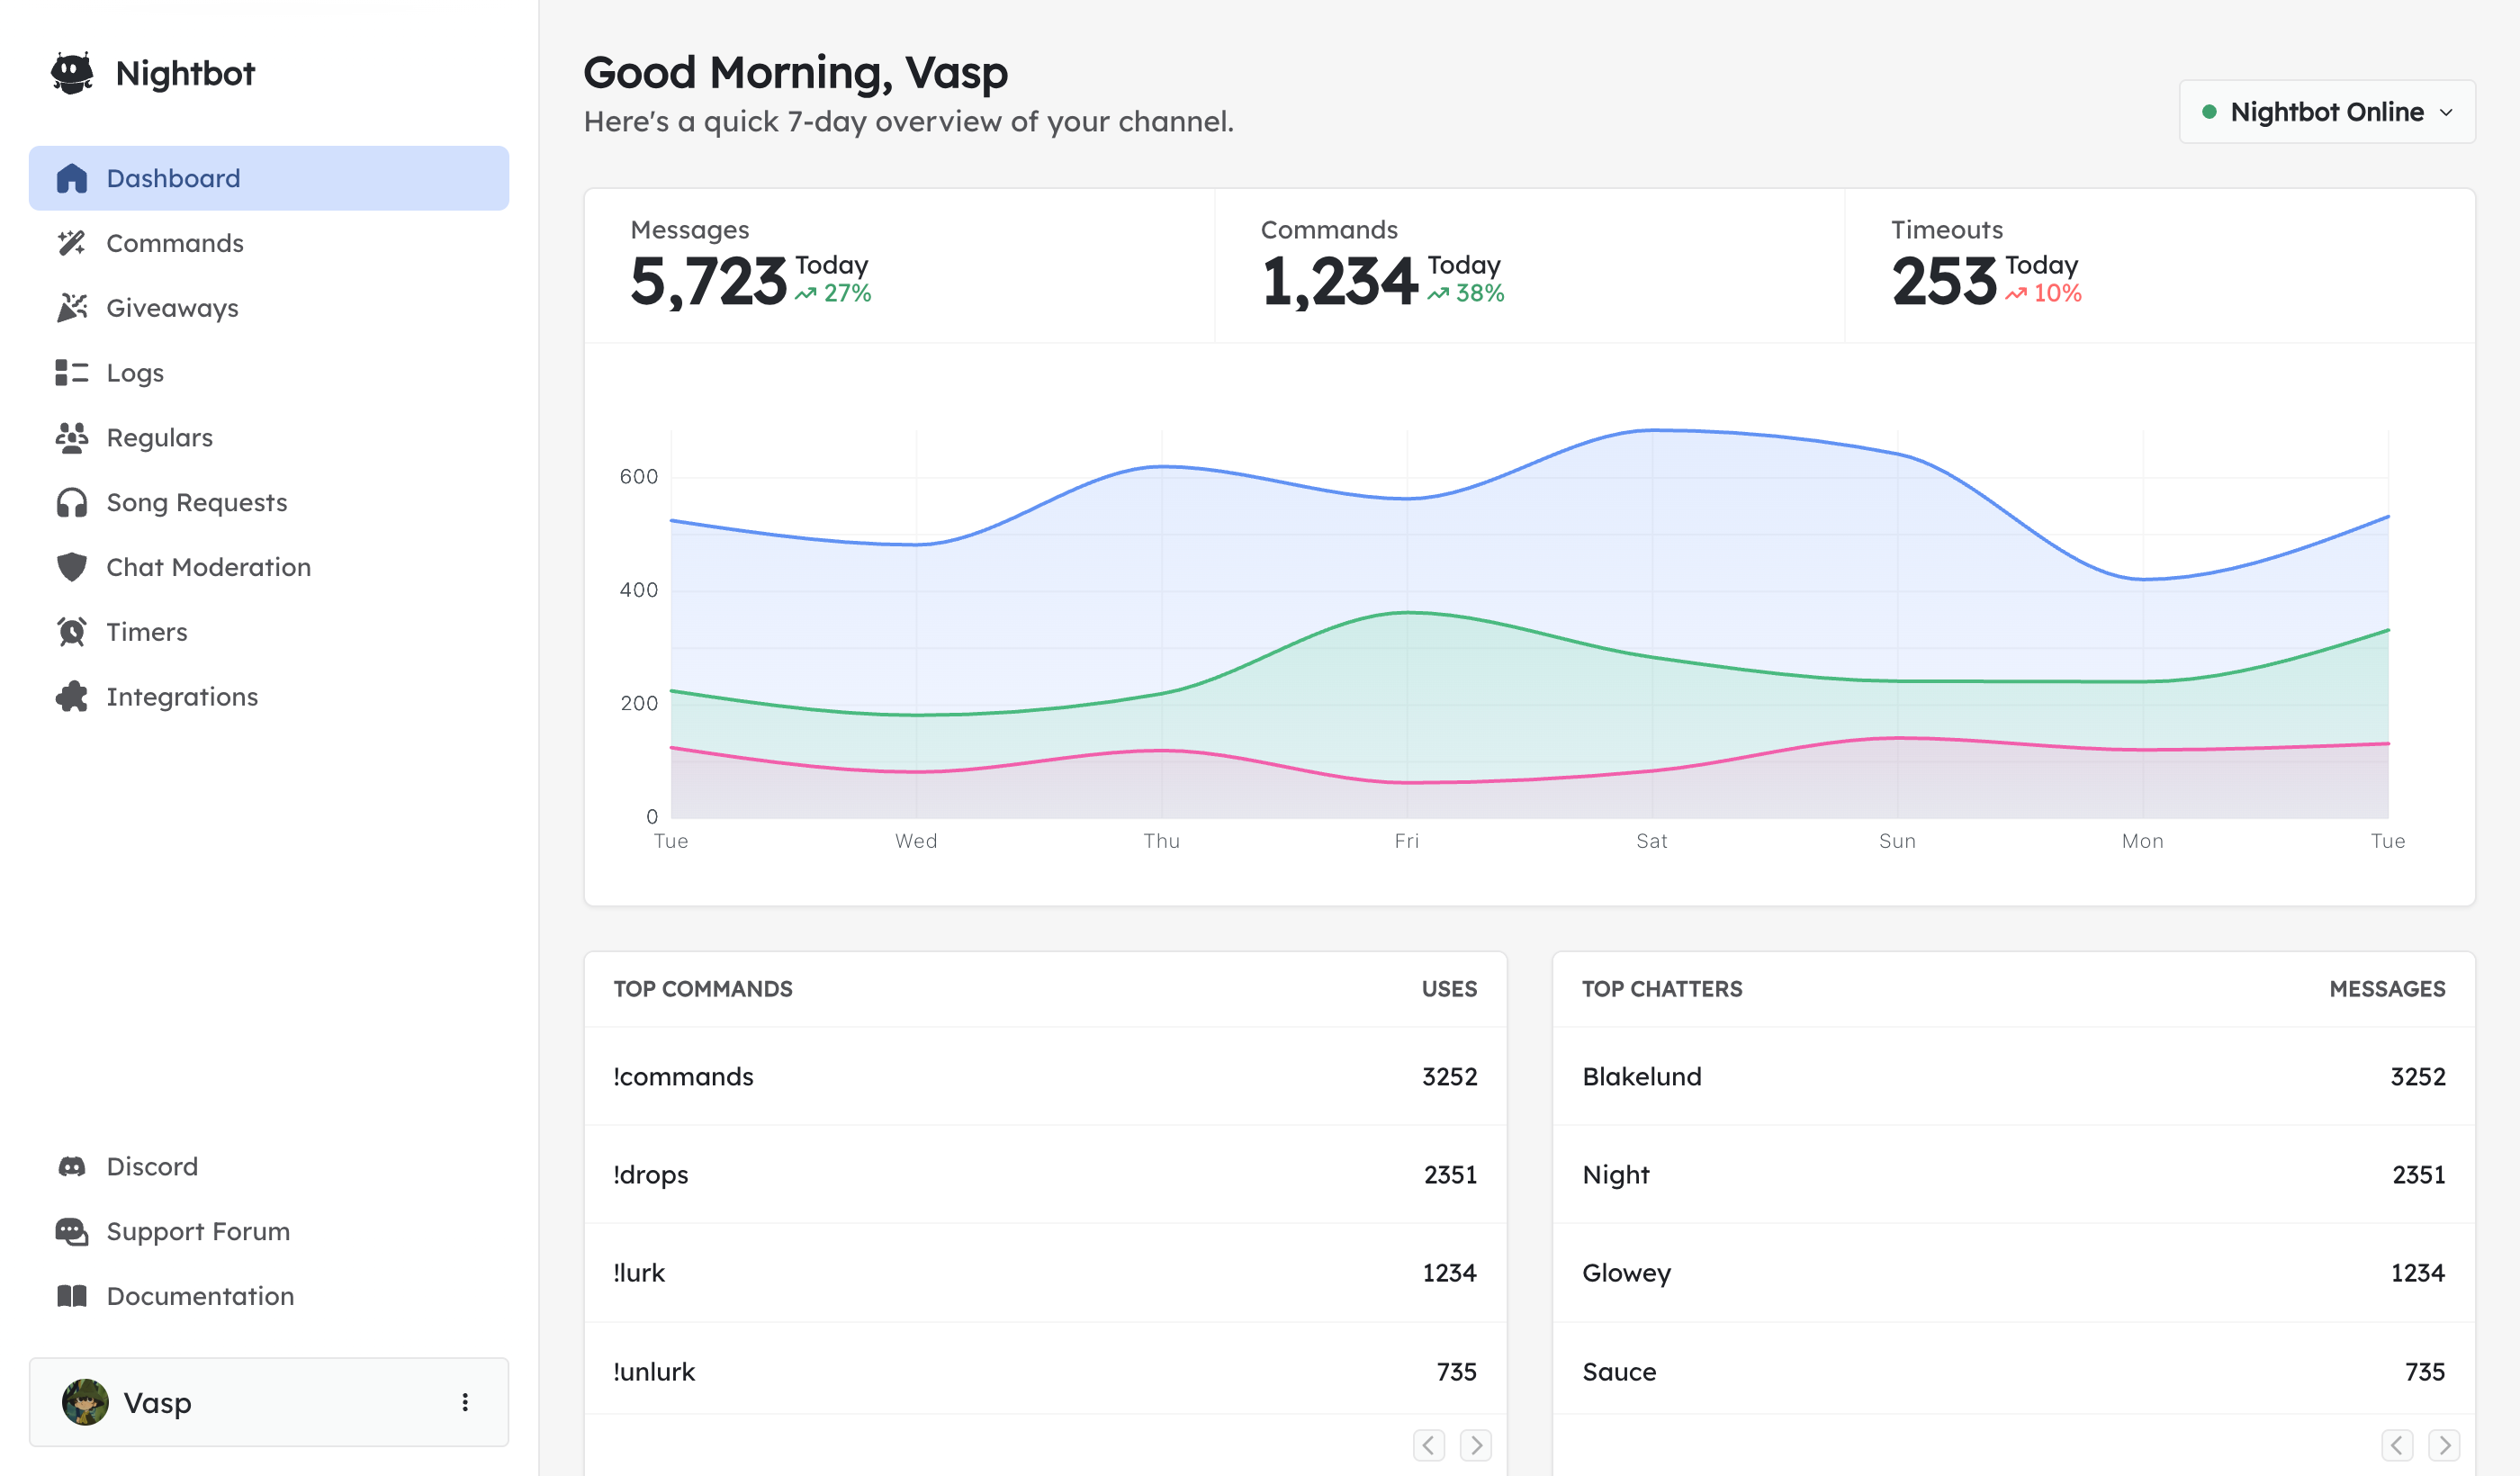Click the Discord icon in sidebar

click(x=72, y=1166)
